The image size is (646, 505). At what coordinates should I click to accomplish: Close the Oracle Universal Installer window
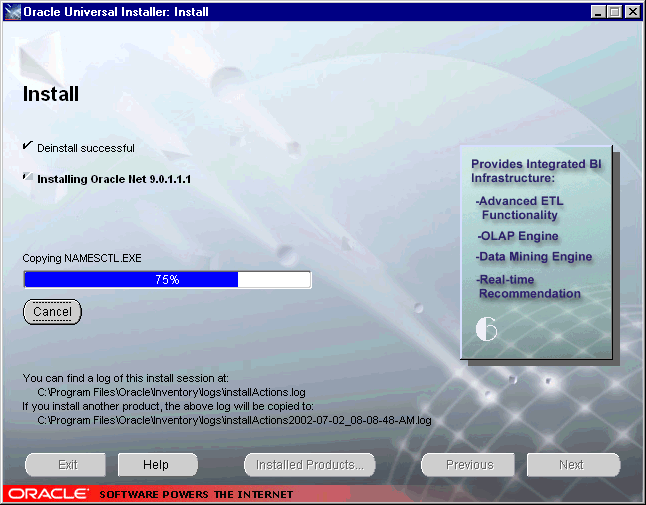tap(632, 12)
